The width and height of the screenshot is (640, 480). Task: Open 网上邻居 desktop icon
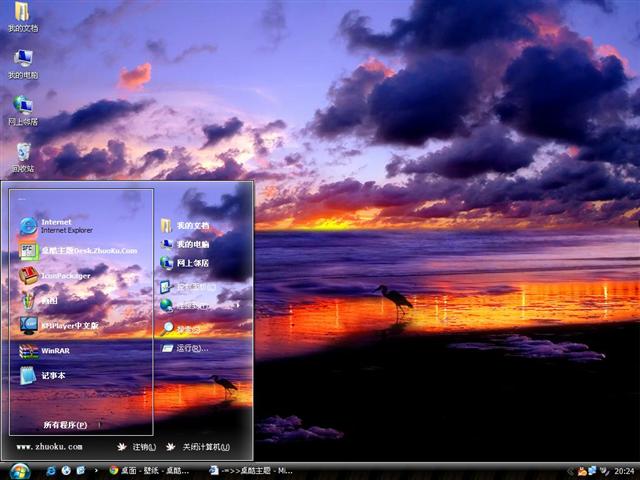coord(22,110)
